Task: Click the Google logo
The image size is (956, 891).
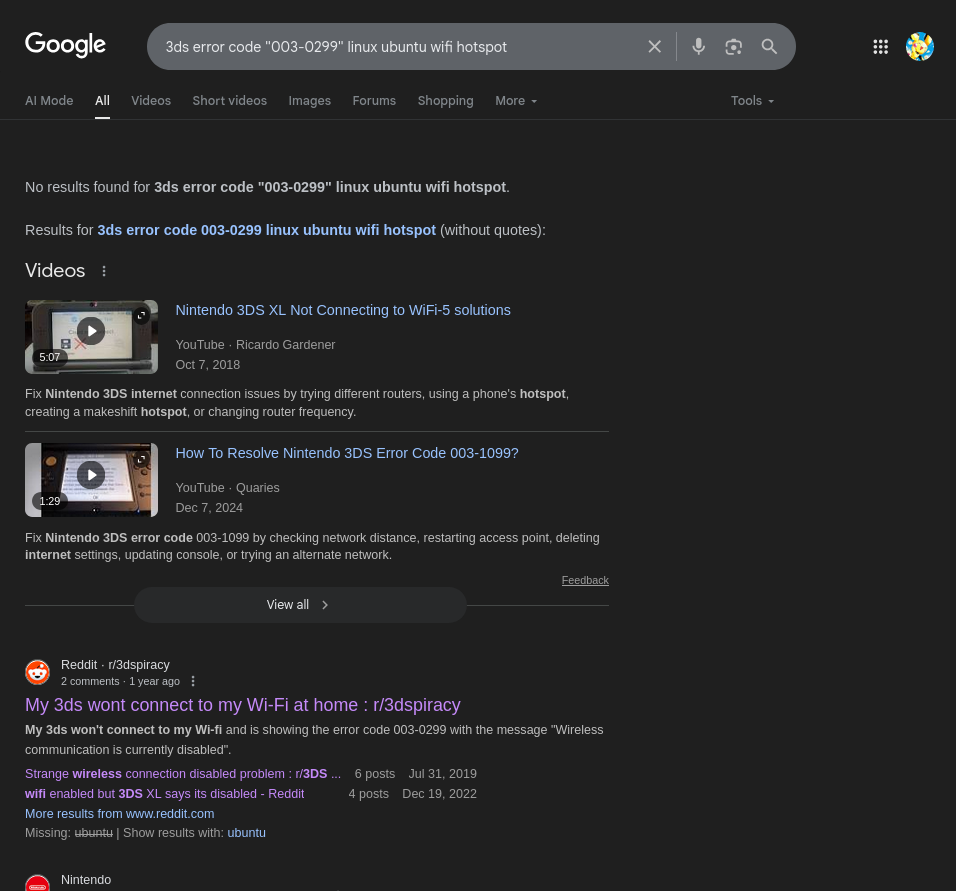Action: tap(65, 45)
